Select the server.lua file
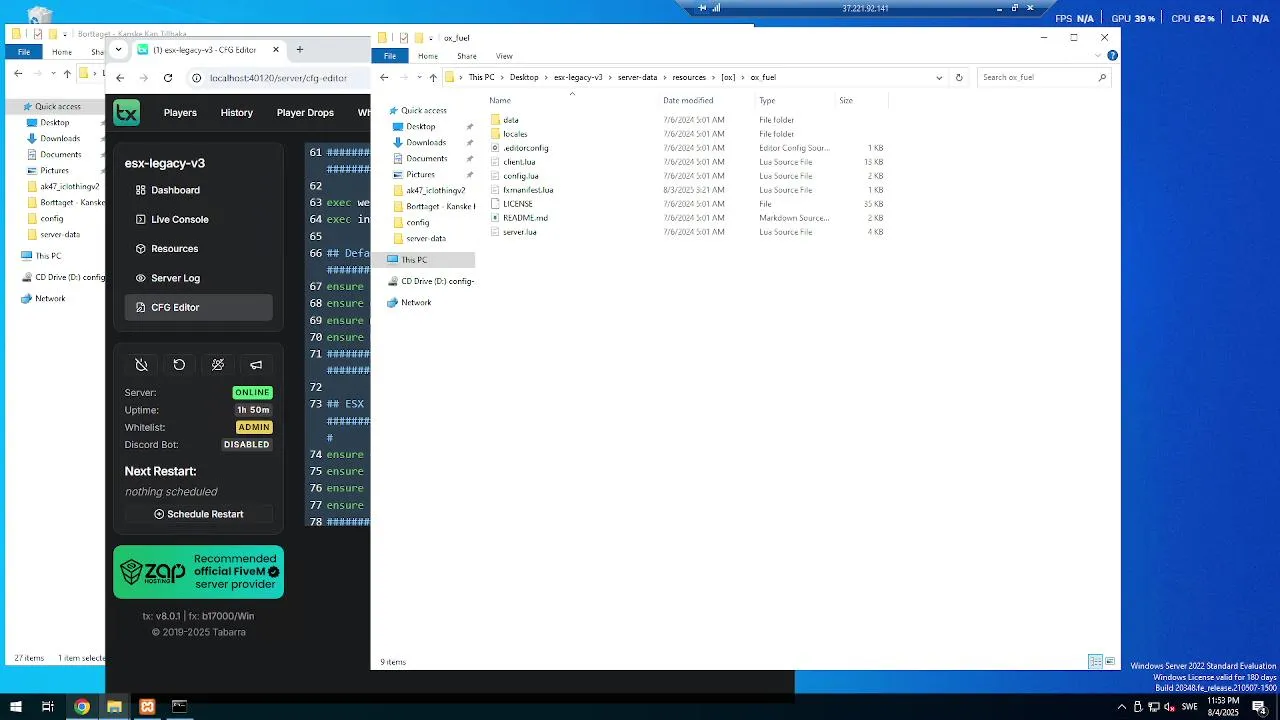This screenshot has height=720, width=1280. [519, 232]
